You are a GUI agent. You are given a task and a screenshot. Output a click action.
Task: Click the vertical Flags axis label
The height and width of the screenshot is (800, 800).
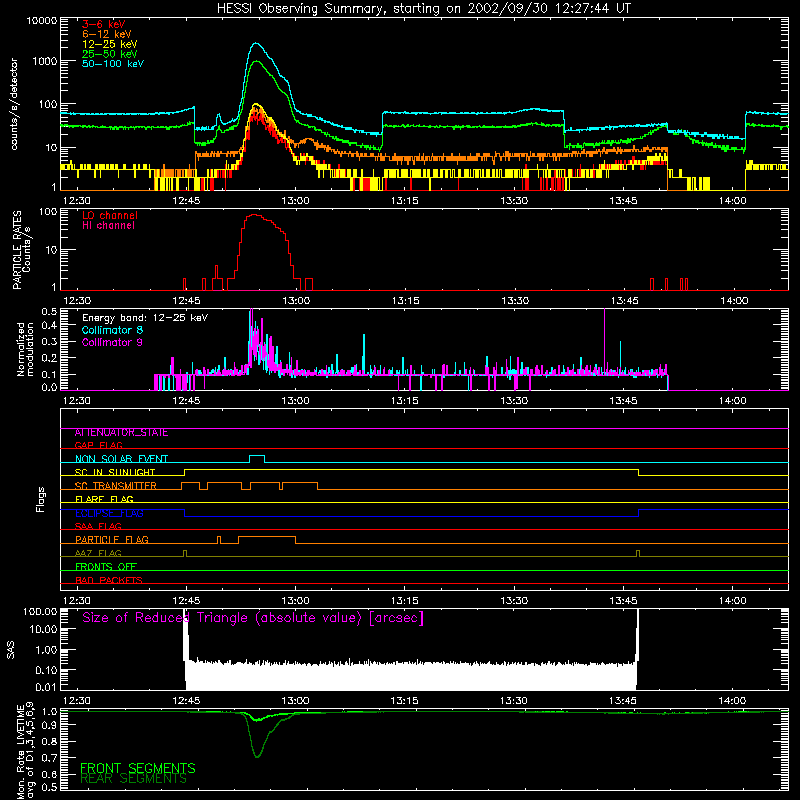[41, 499]
